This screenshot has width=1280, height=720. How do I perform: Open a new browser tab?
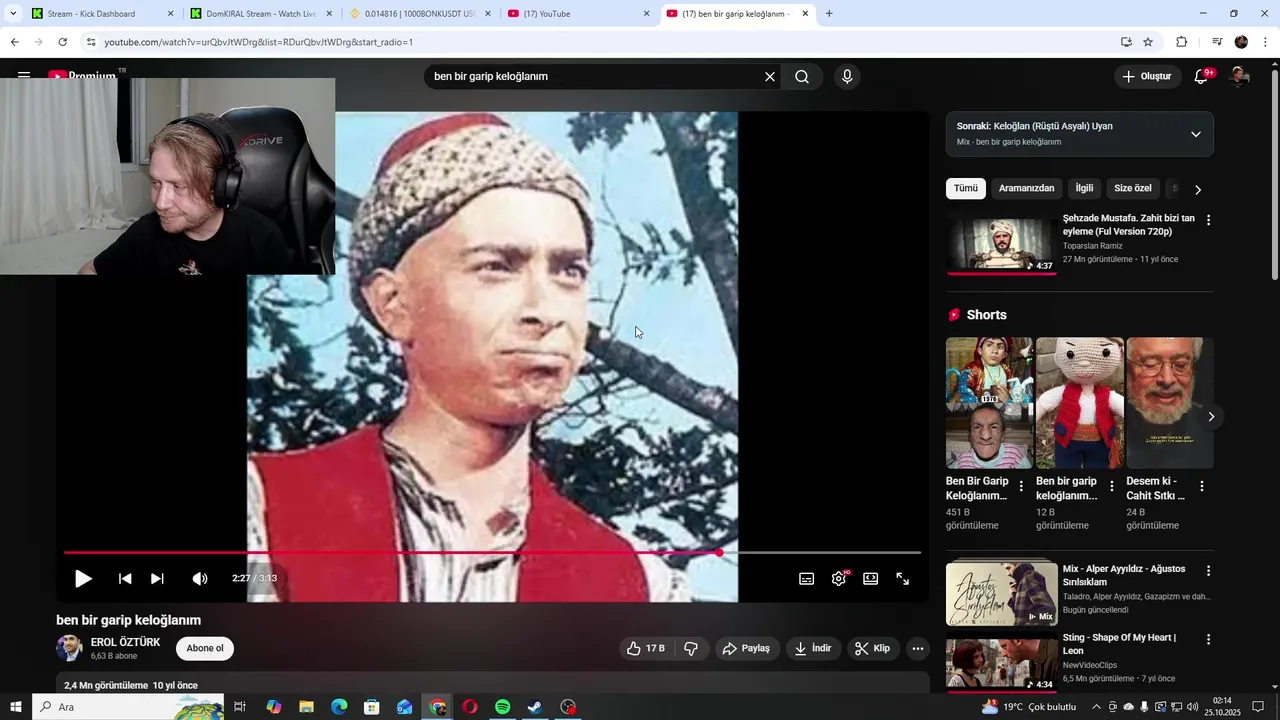829,14
